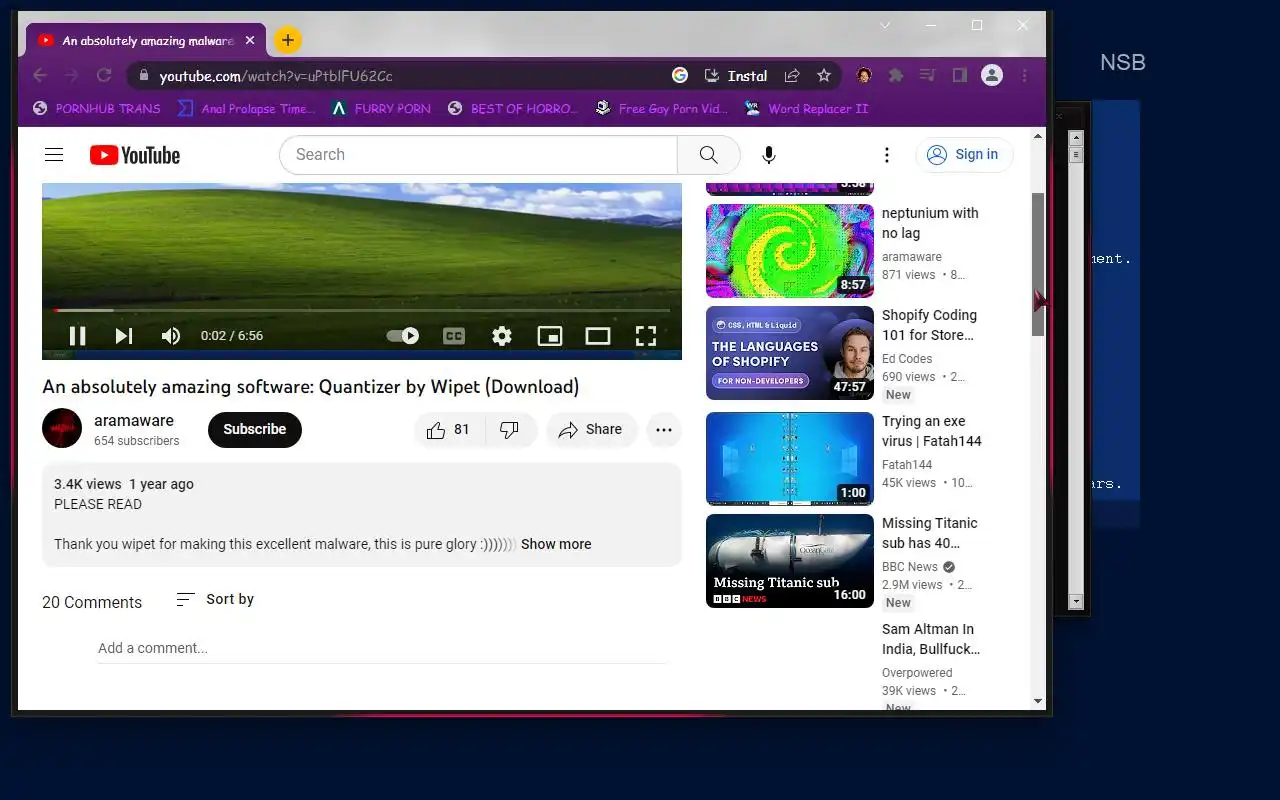Switch to theater mode
The image size is (1280, 800).
(598, 336)
